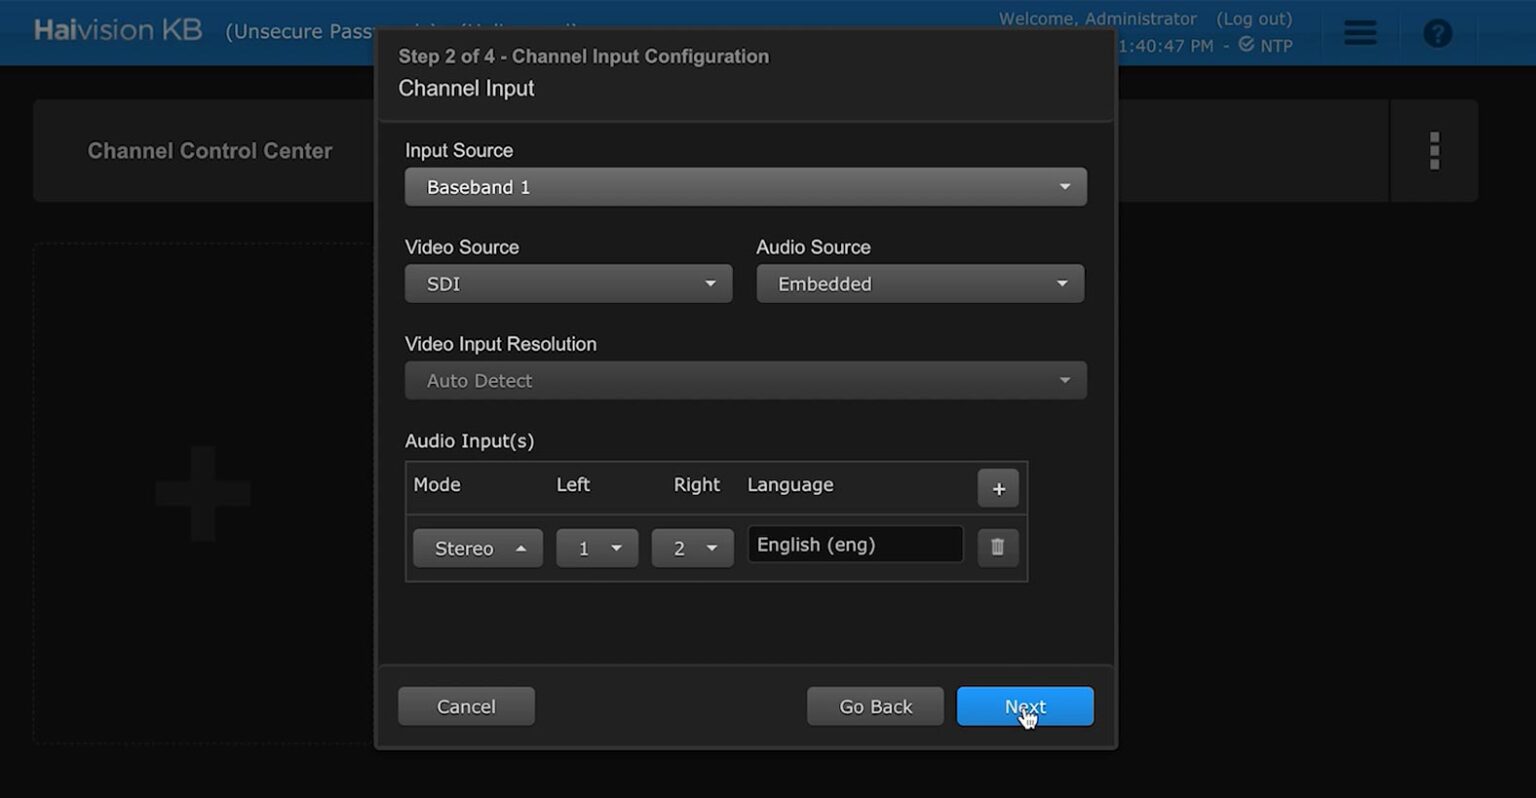Open the hamburger navigation menu
The image size is (1536, 798).
[x=1359, y=32]
